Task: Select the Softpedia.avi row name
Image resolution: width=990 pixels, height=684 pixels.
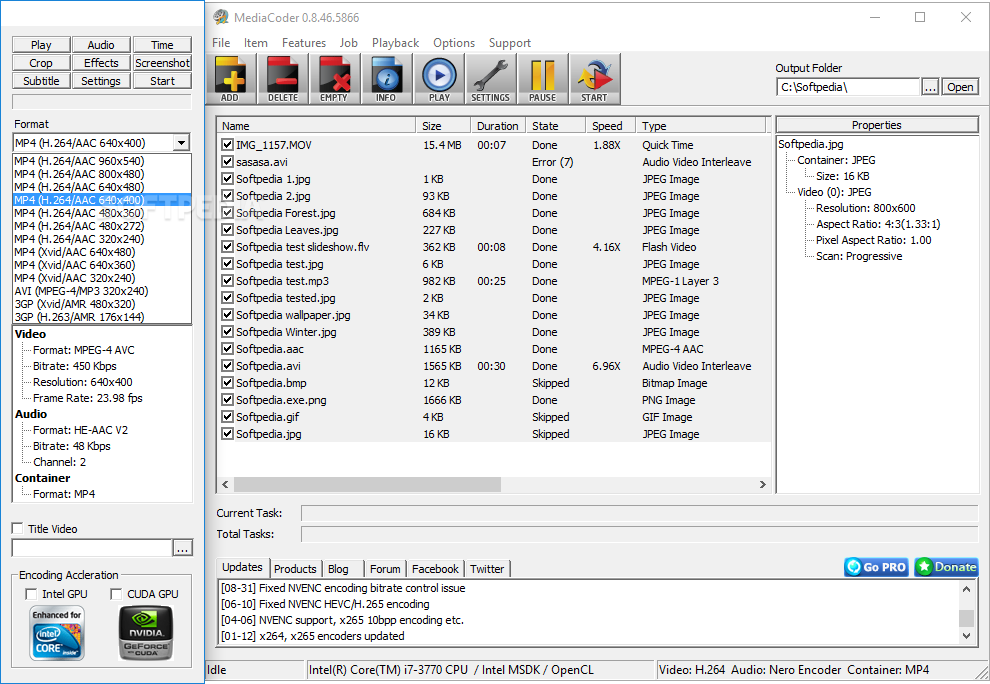Action: 268,366
